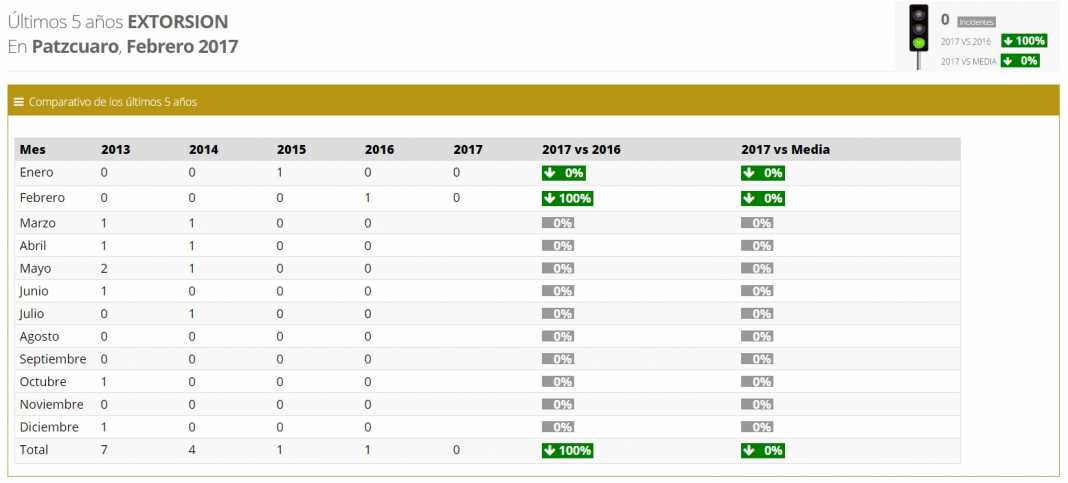Viewport: 1068px width, 483px height.
Task: Click the value 1 in Enero 2015 cell
Action: [280, 173]
